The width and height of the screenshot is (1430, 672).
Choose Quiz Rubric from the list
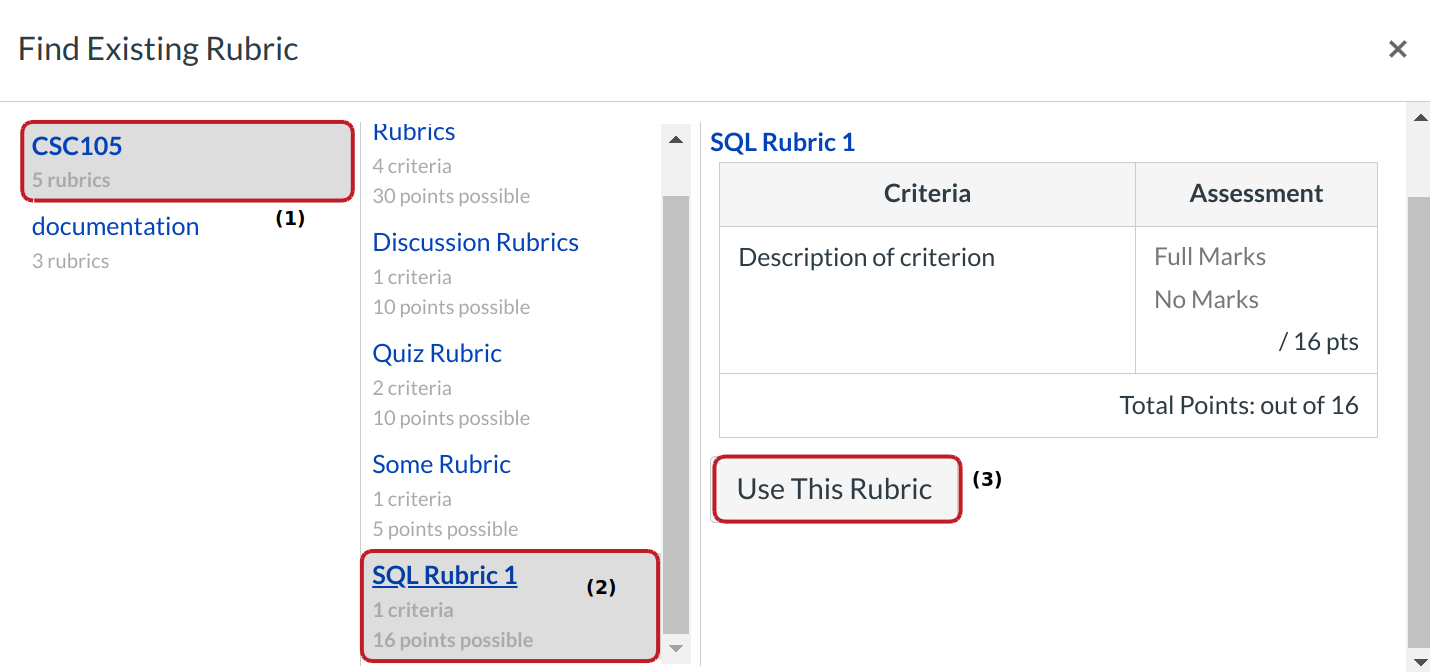click(x=437, y=354)
